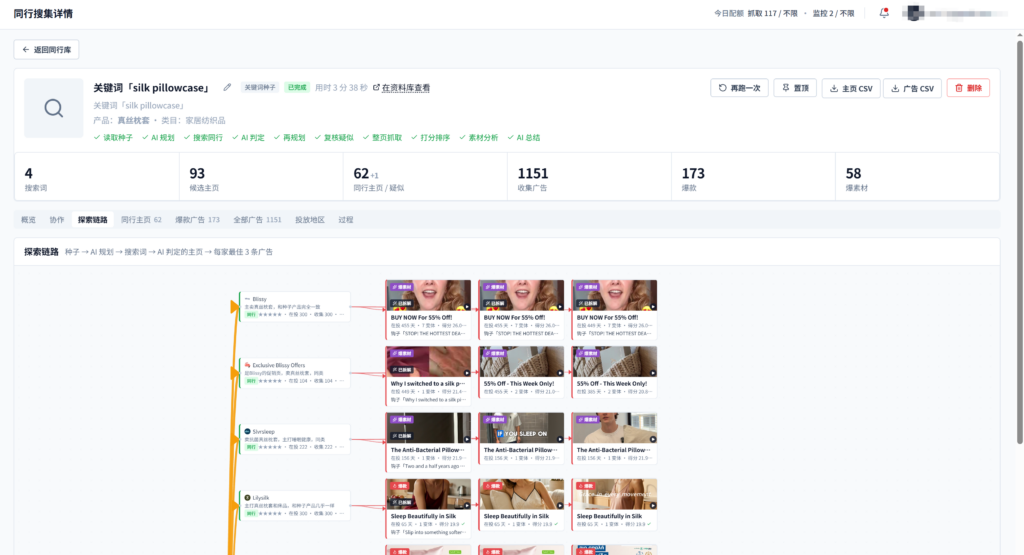Screen dimensions: 1024x555
Task: Click the 读取种子 completed step
Action: click(x=113, y=138)
